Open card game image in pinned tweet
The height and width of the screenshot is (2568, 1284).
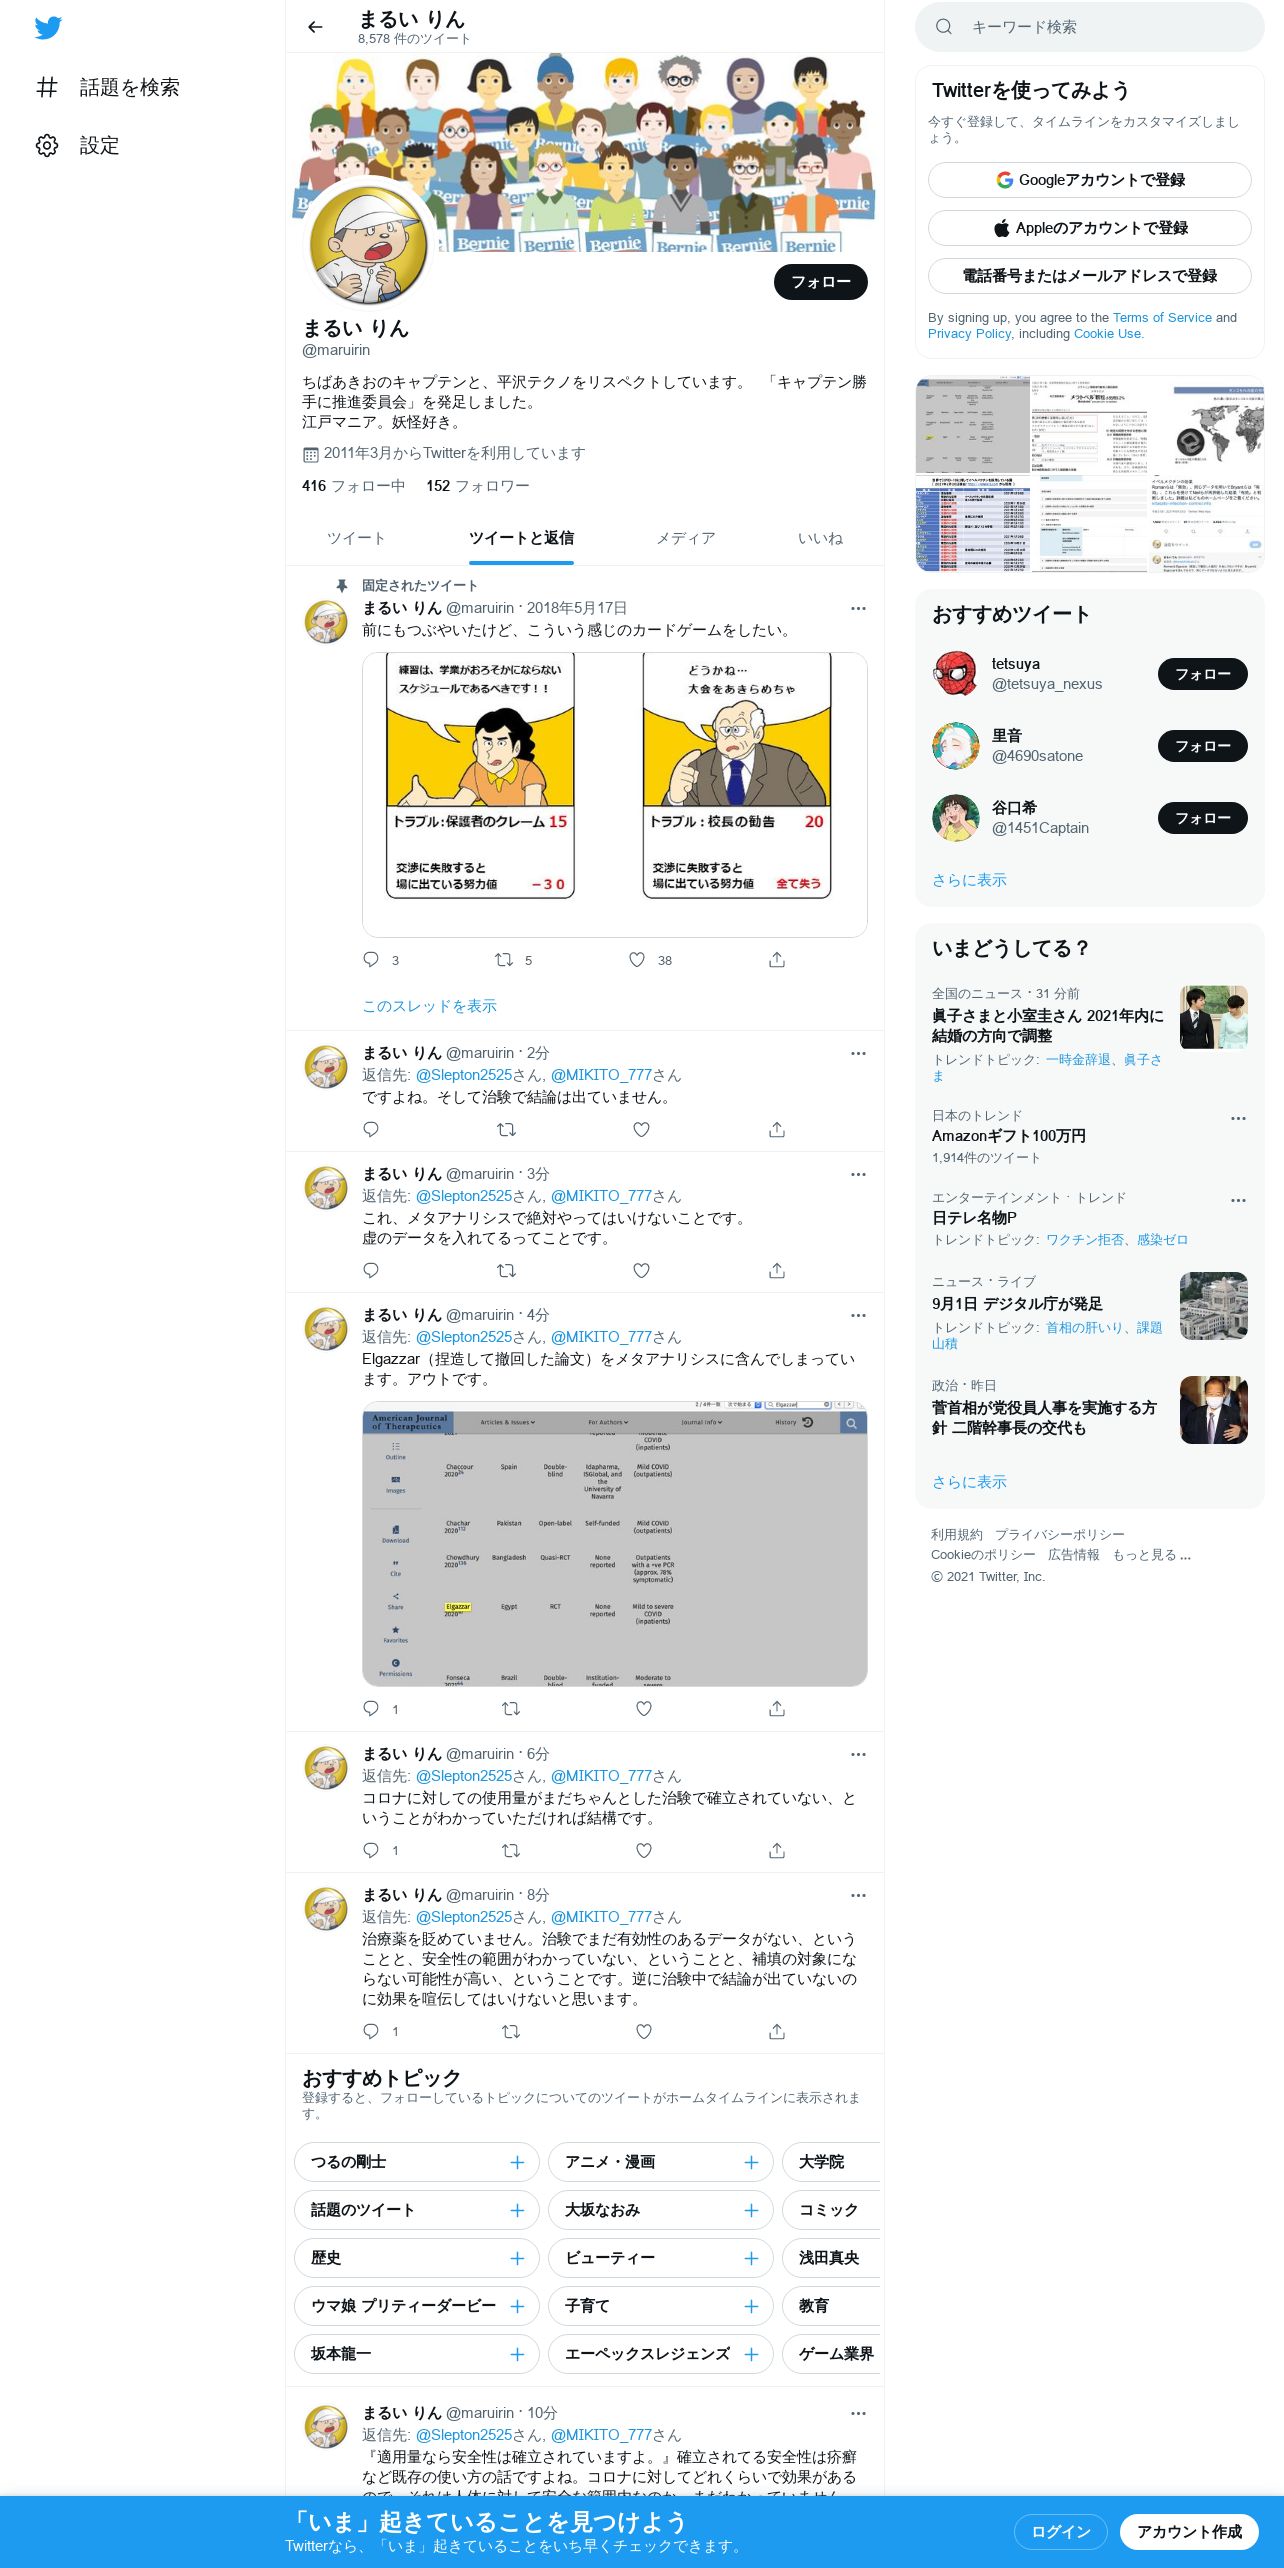pyautogui.click(x=614, y=795)
